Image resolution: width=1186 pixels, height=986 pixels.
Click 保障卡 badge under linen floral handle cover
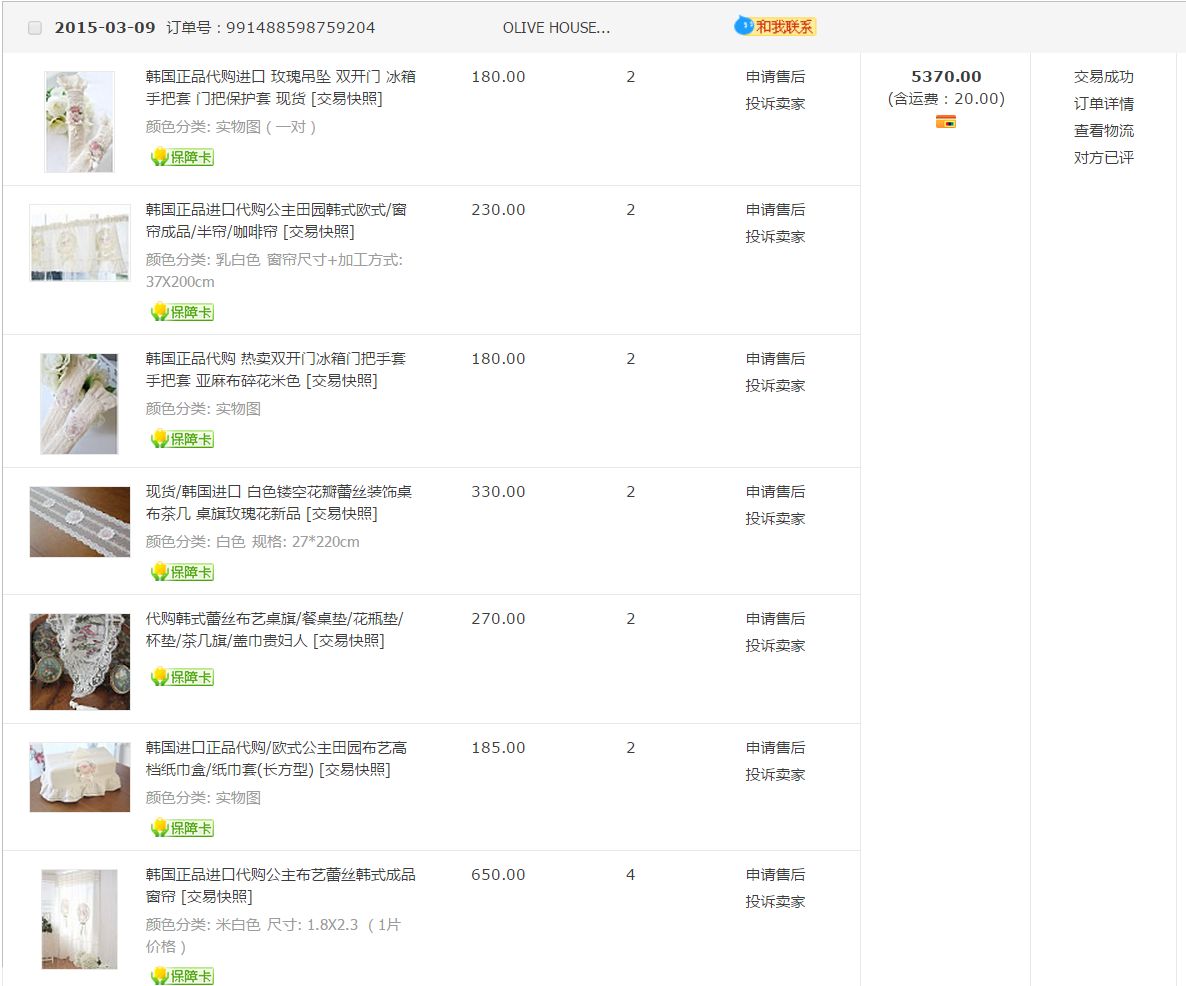(x=182, y=439)
